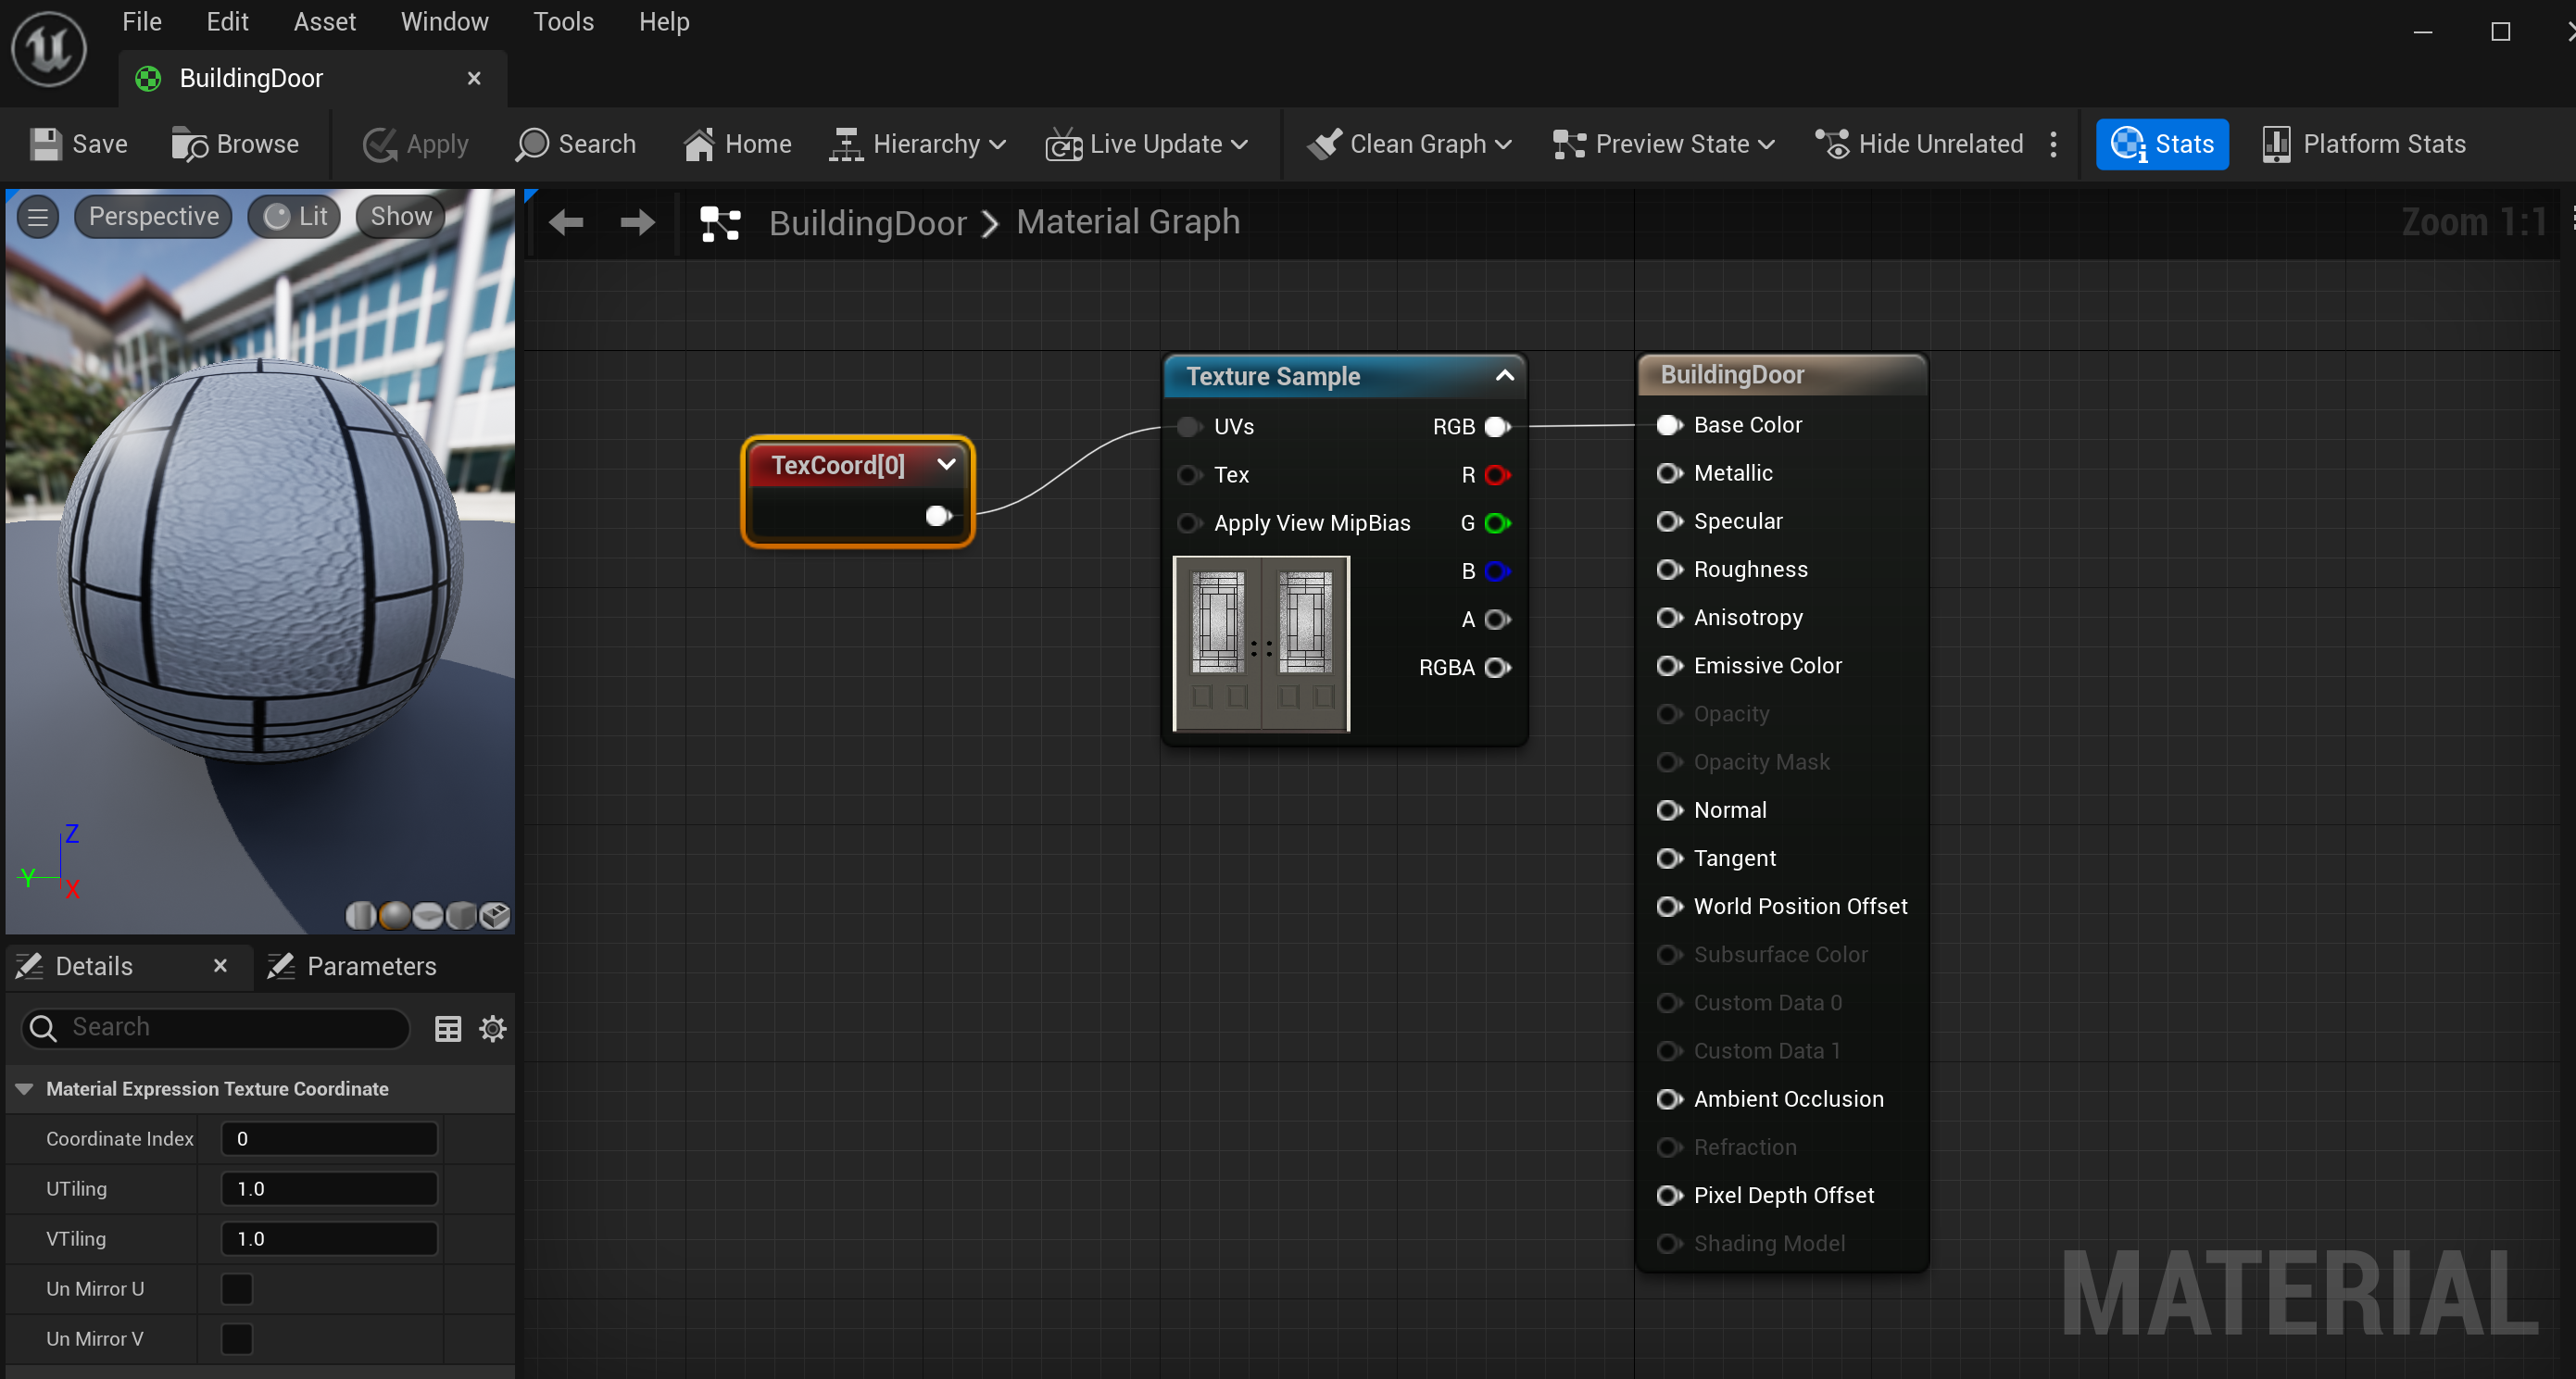2576x1379 pixels.
Task: Toggle the Stats button off
Action: 2161,144
